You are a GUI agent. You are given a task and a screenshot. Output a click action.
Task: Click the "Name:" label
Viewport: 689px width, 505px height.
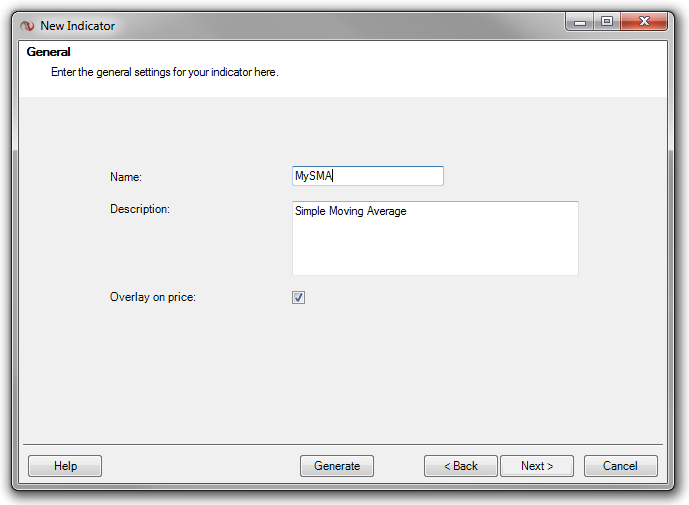click(126, 177)
